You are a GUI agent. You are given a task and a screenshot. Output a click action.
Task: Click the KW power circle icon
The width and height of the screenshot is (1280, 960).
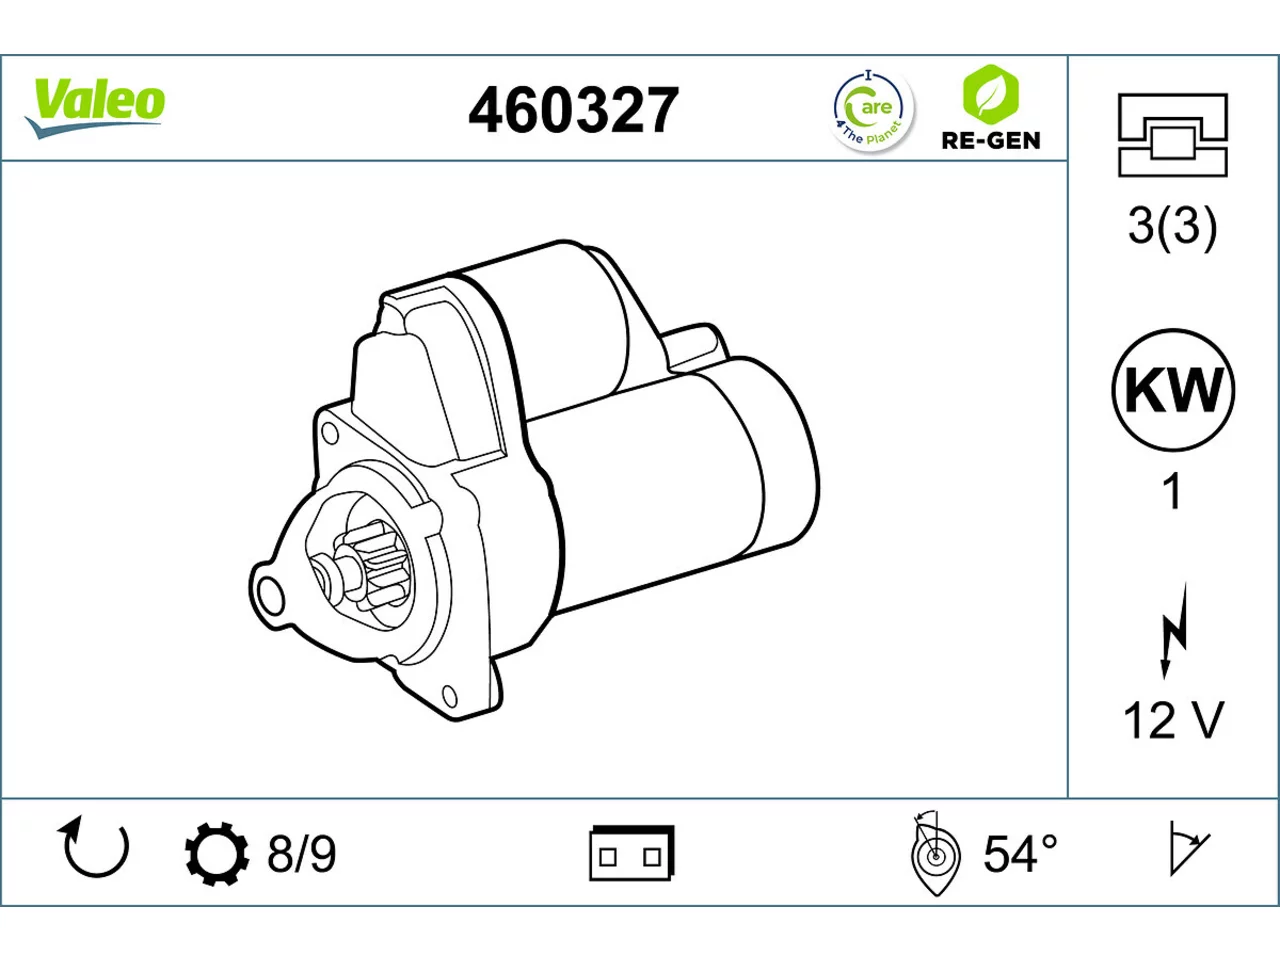point(1173,390)
